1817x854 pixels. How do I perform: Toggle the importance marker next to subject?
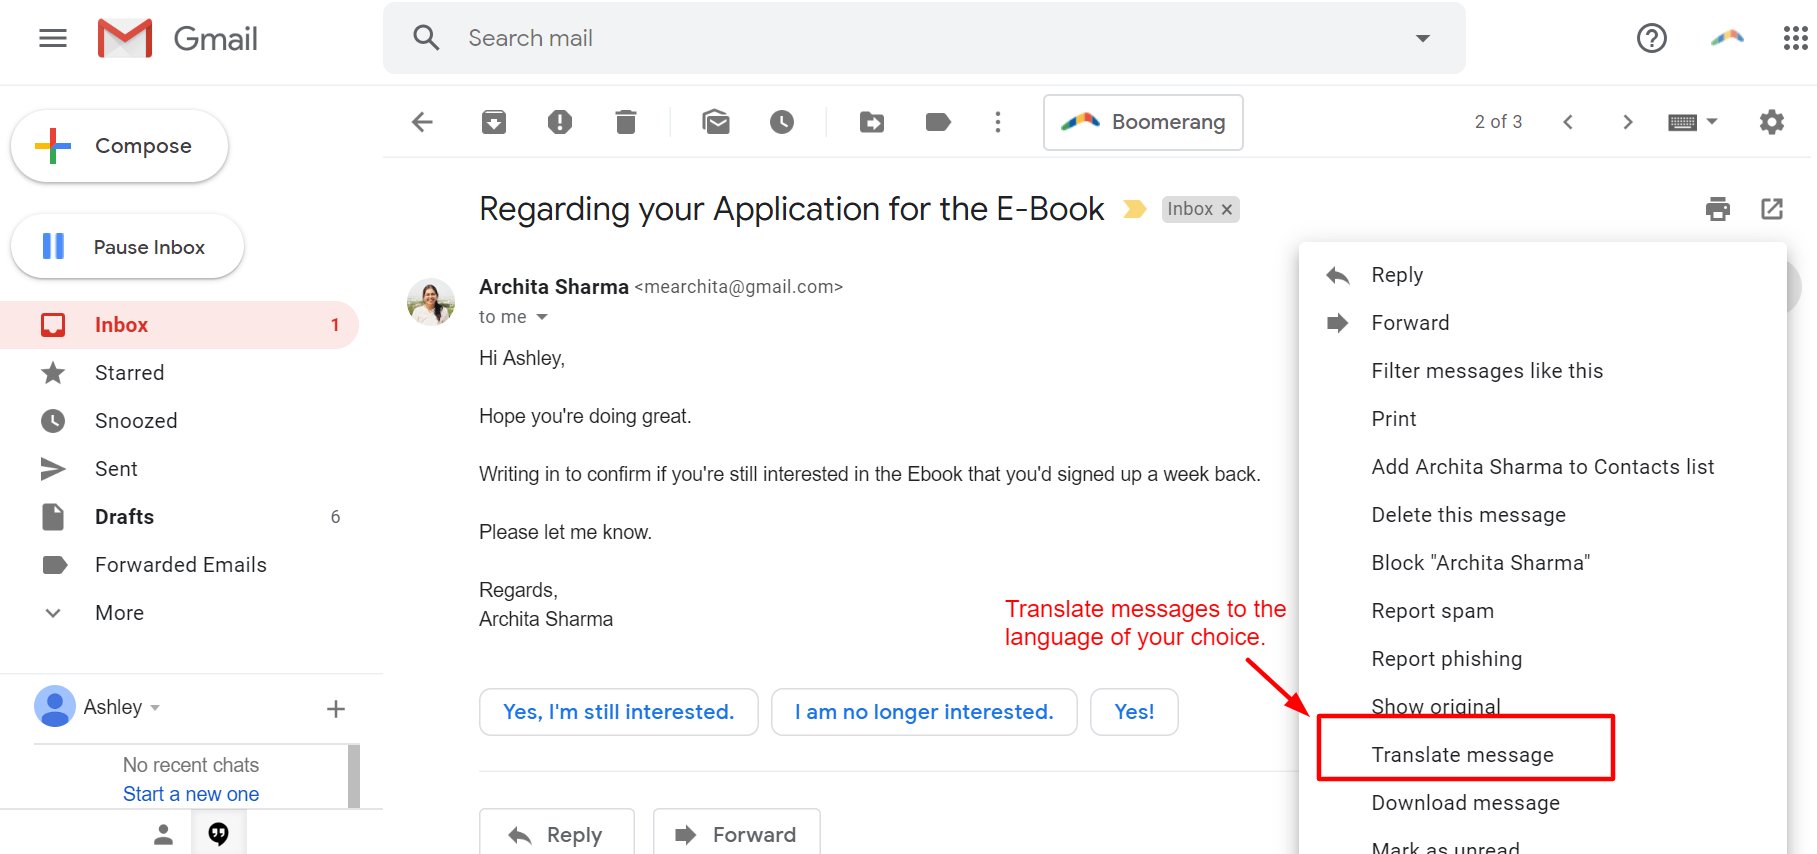point(1134,209)
